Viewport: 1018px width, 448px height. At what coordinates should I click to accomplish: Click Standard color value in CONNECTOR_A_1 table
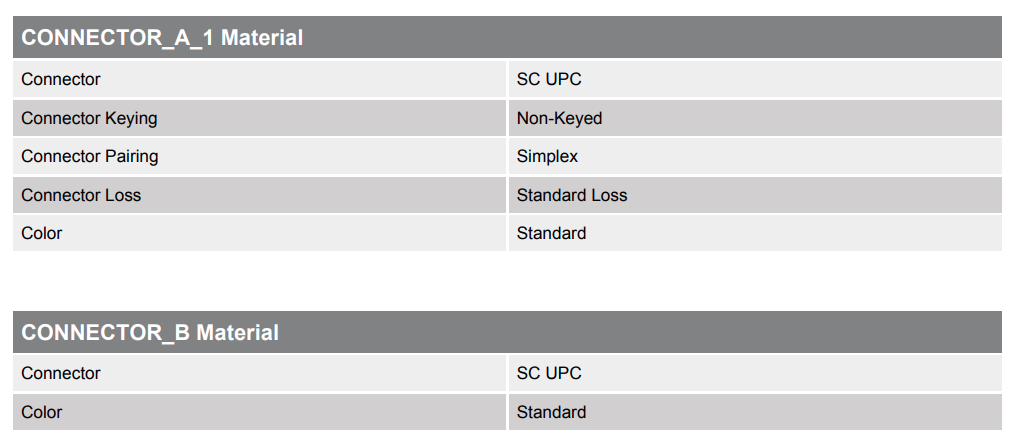point(551,233)
